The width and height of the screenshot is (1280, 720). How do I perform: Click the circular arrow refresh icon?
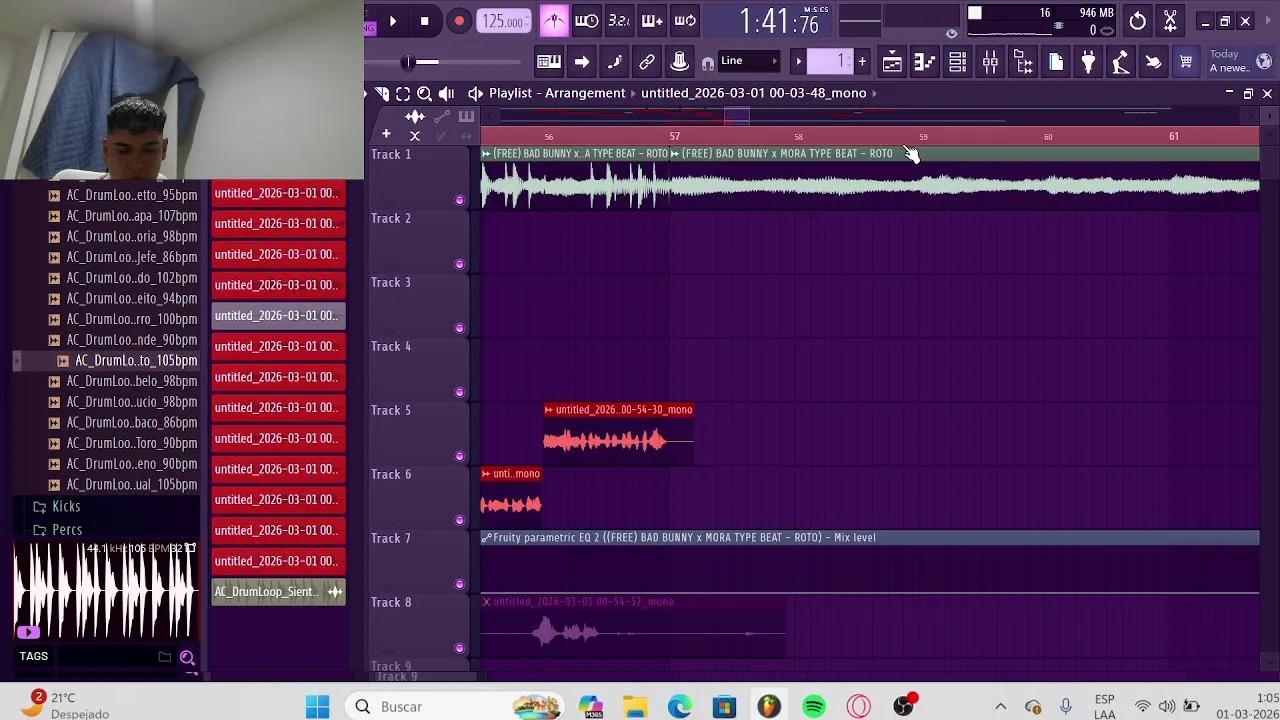[1138, 21]
